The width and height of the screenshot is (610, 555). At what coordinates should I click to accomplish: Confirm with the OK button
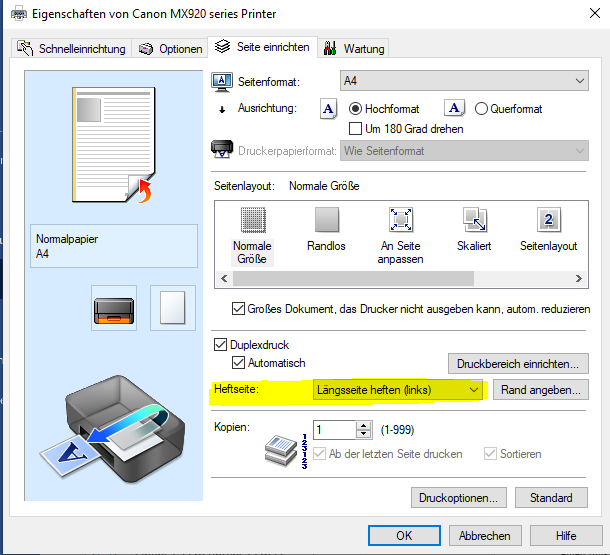point(404,536)
